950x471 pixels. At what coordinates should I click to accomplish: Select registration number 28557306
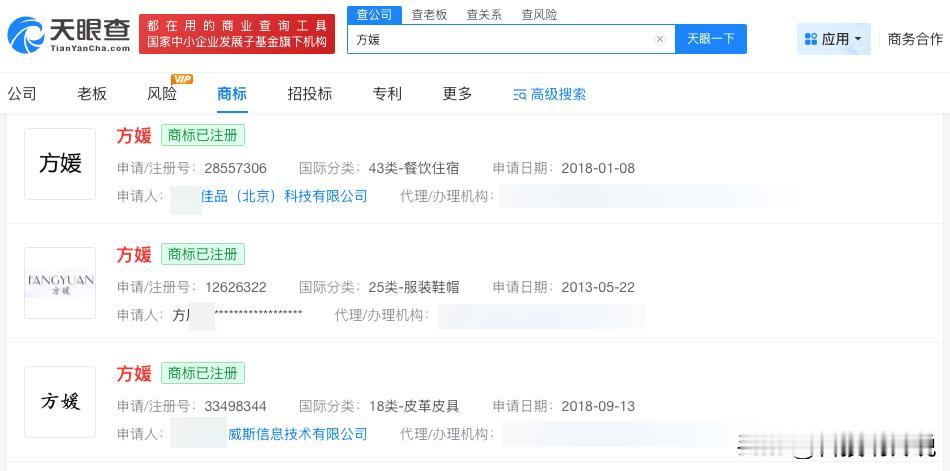tap(235, 169)
